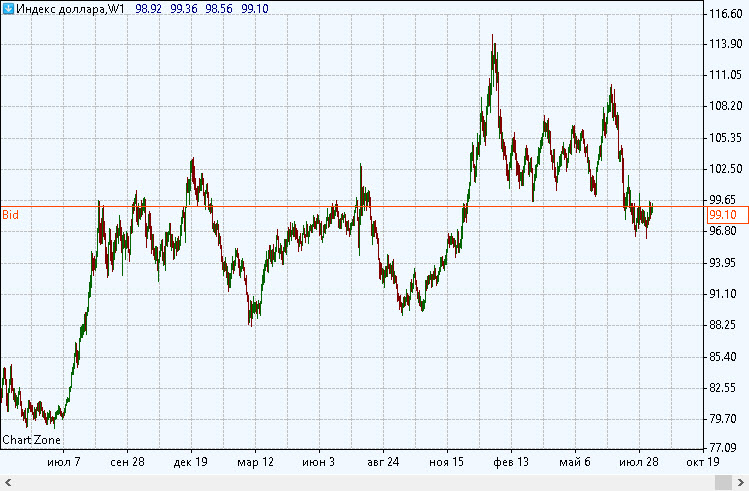749x491 pixels.
Task: Click the 116.60 price axis label
Action: (724, 14)
